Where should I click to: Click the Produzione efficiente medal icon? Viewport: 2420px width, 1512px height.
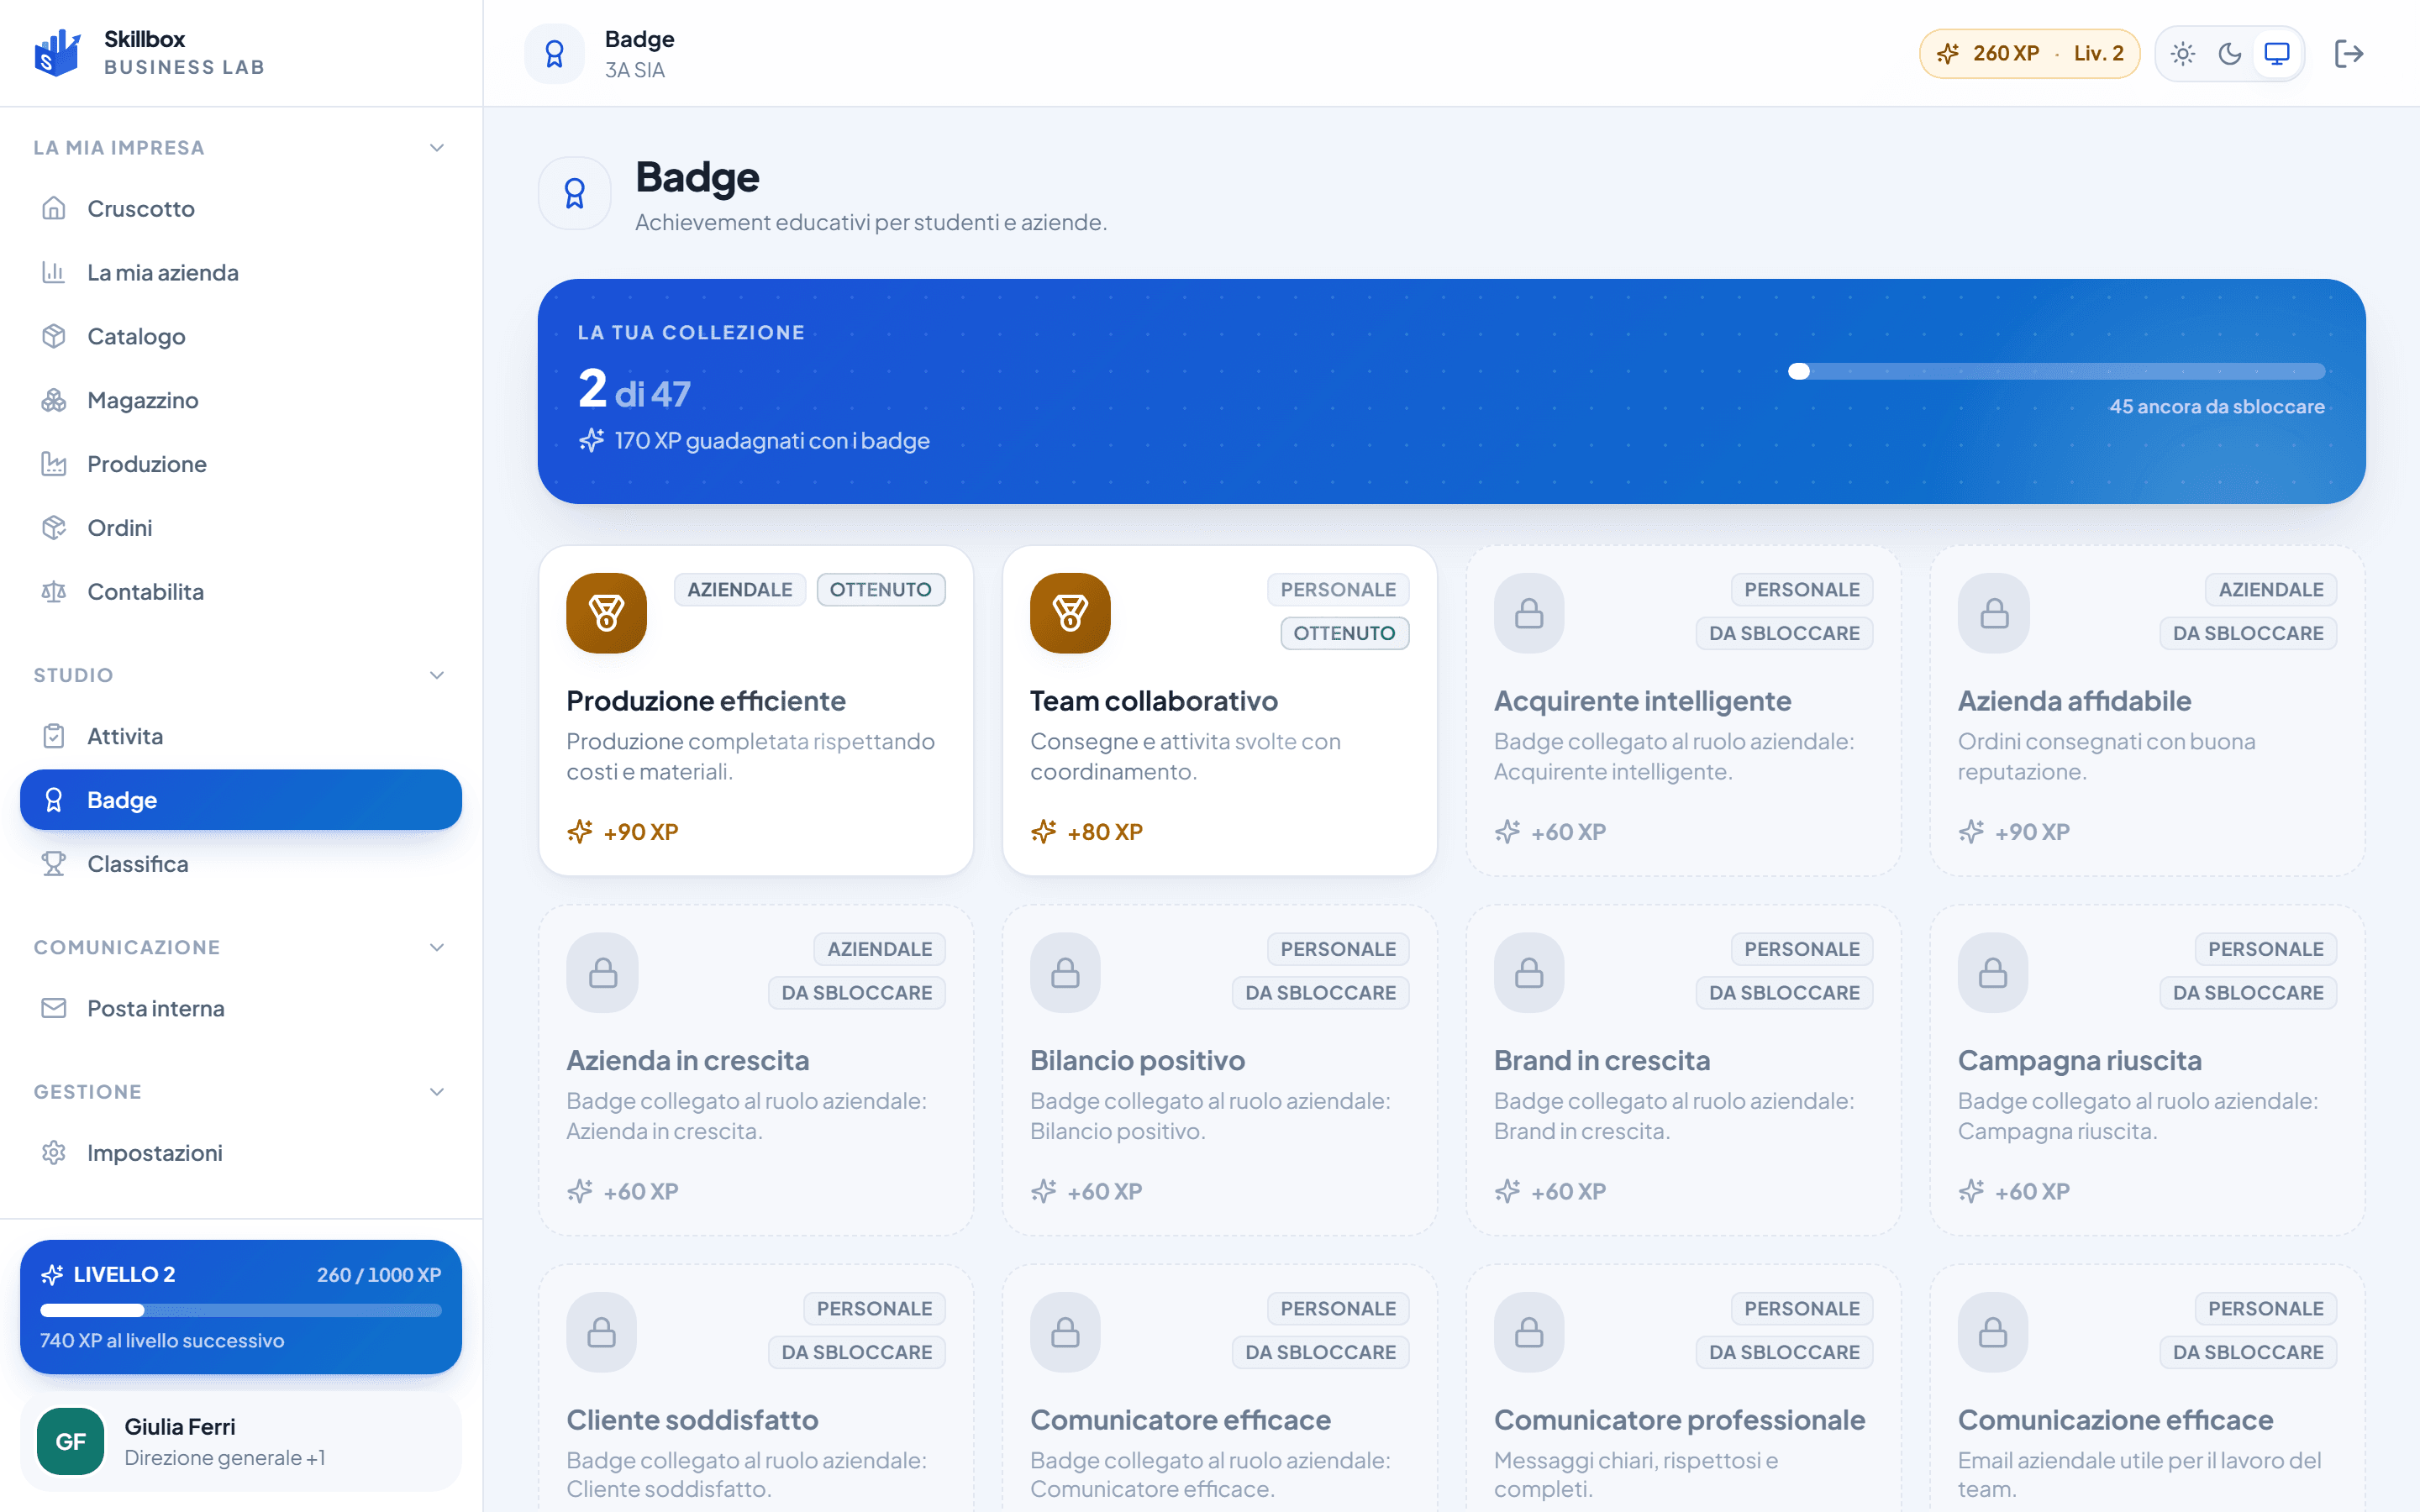pyautogui.click(x=607, y=613)
